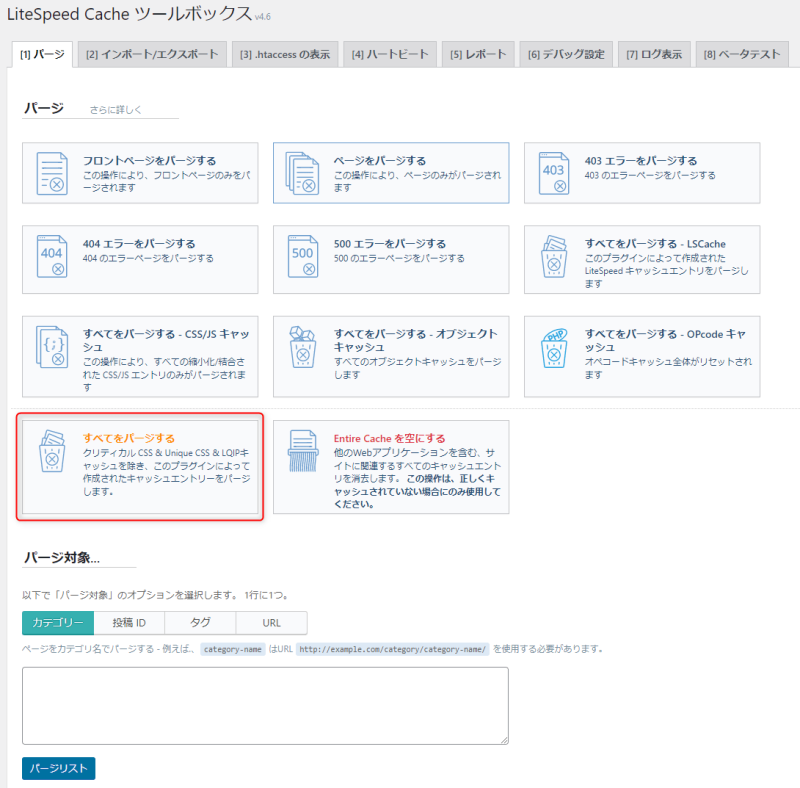Screen dimensions: 800x788
Task: Open the .htaccess の表示 tab
Action: [284, 54]
